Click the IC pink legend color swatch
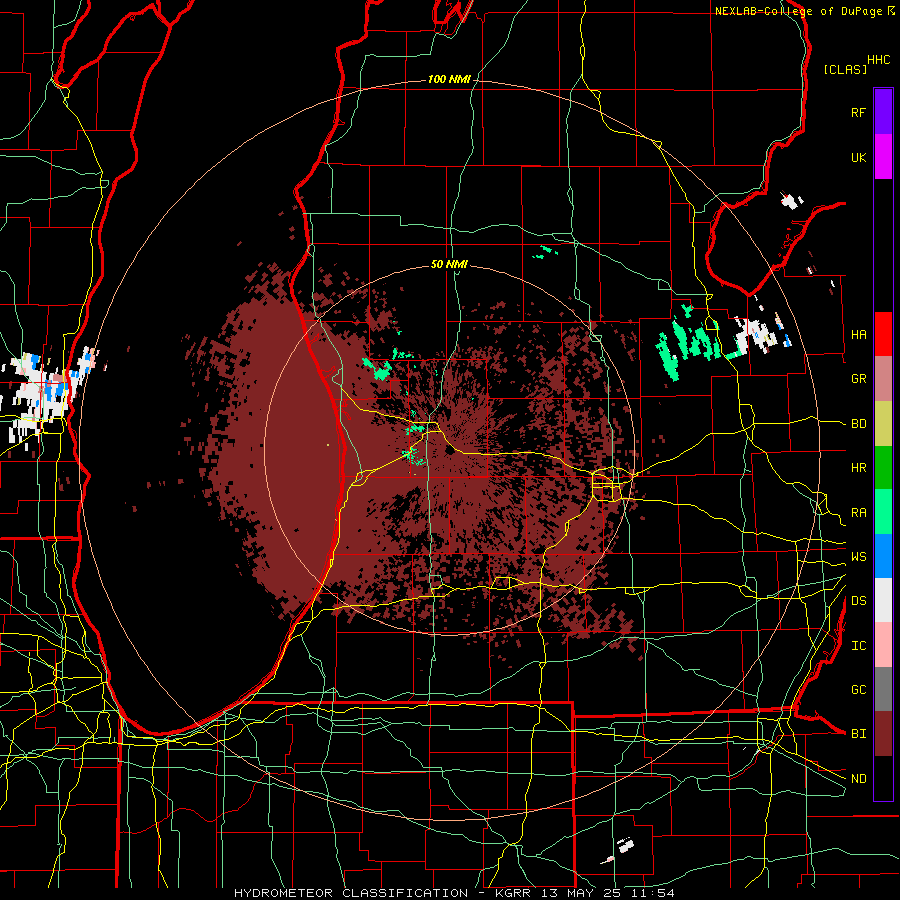The image size is (900, 900). point(883,645)
